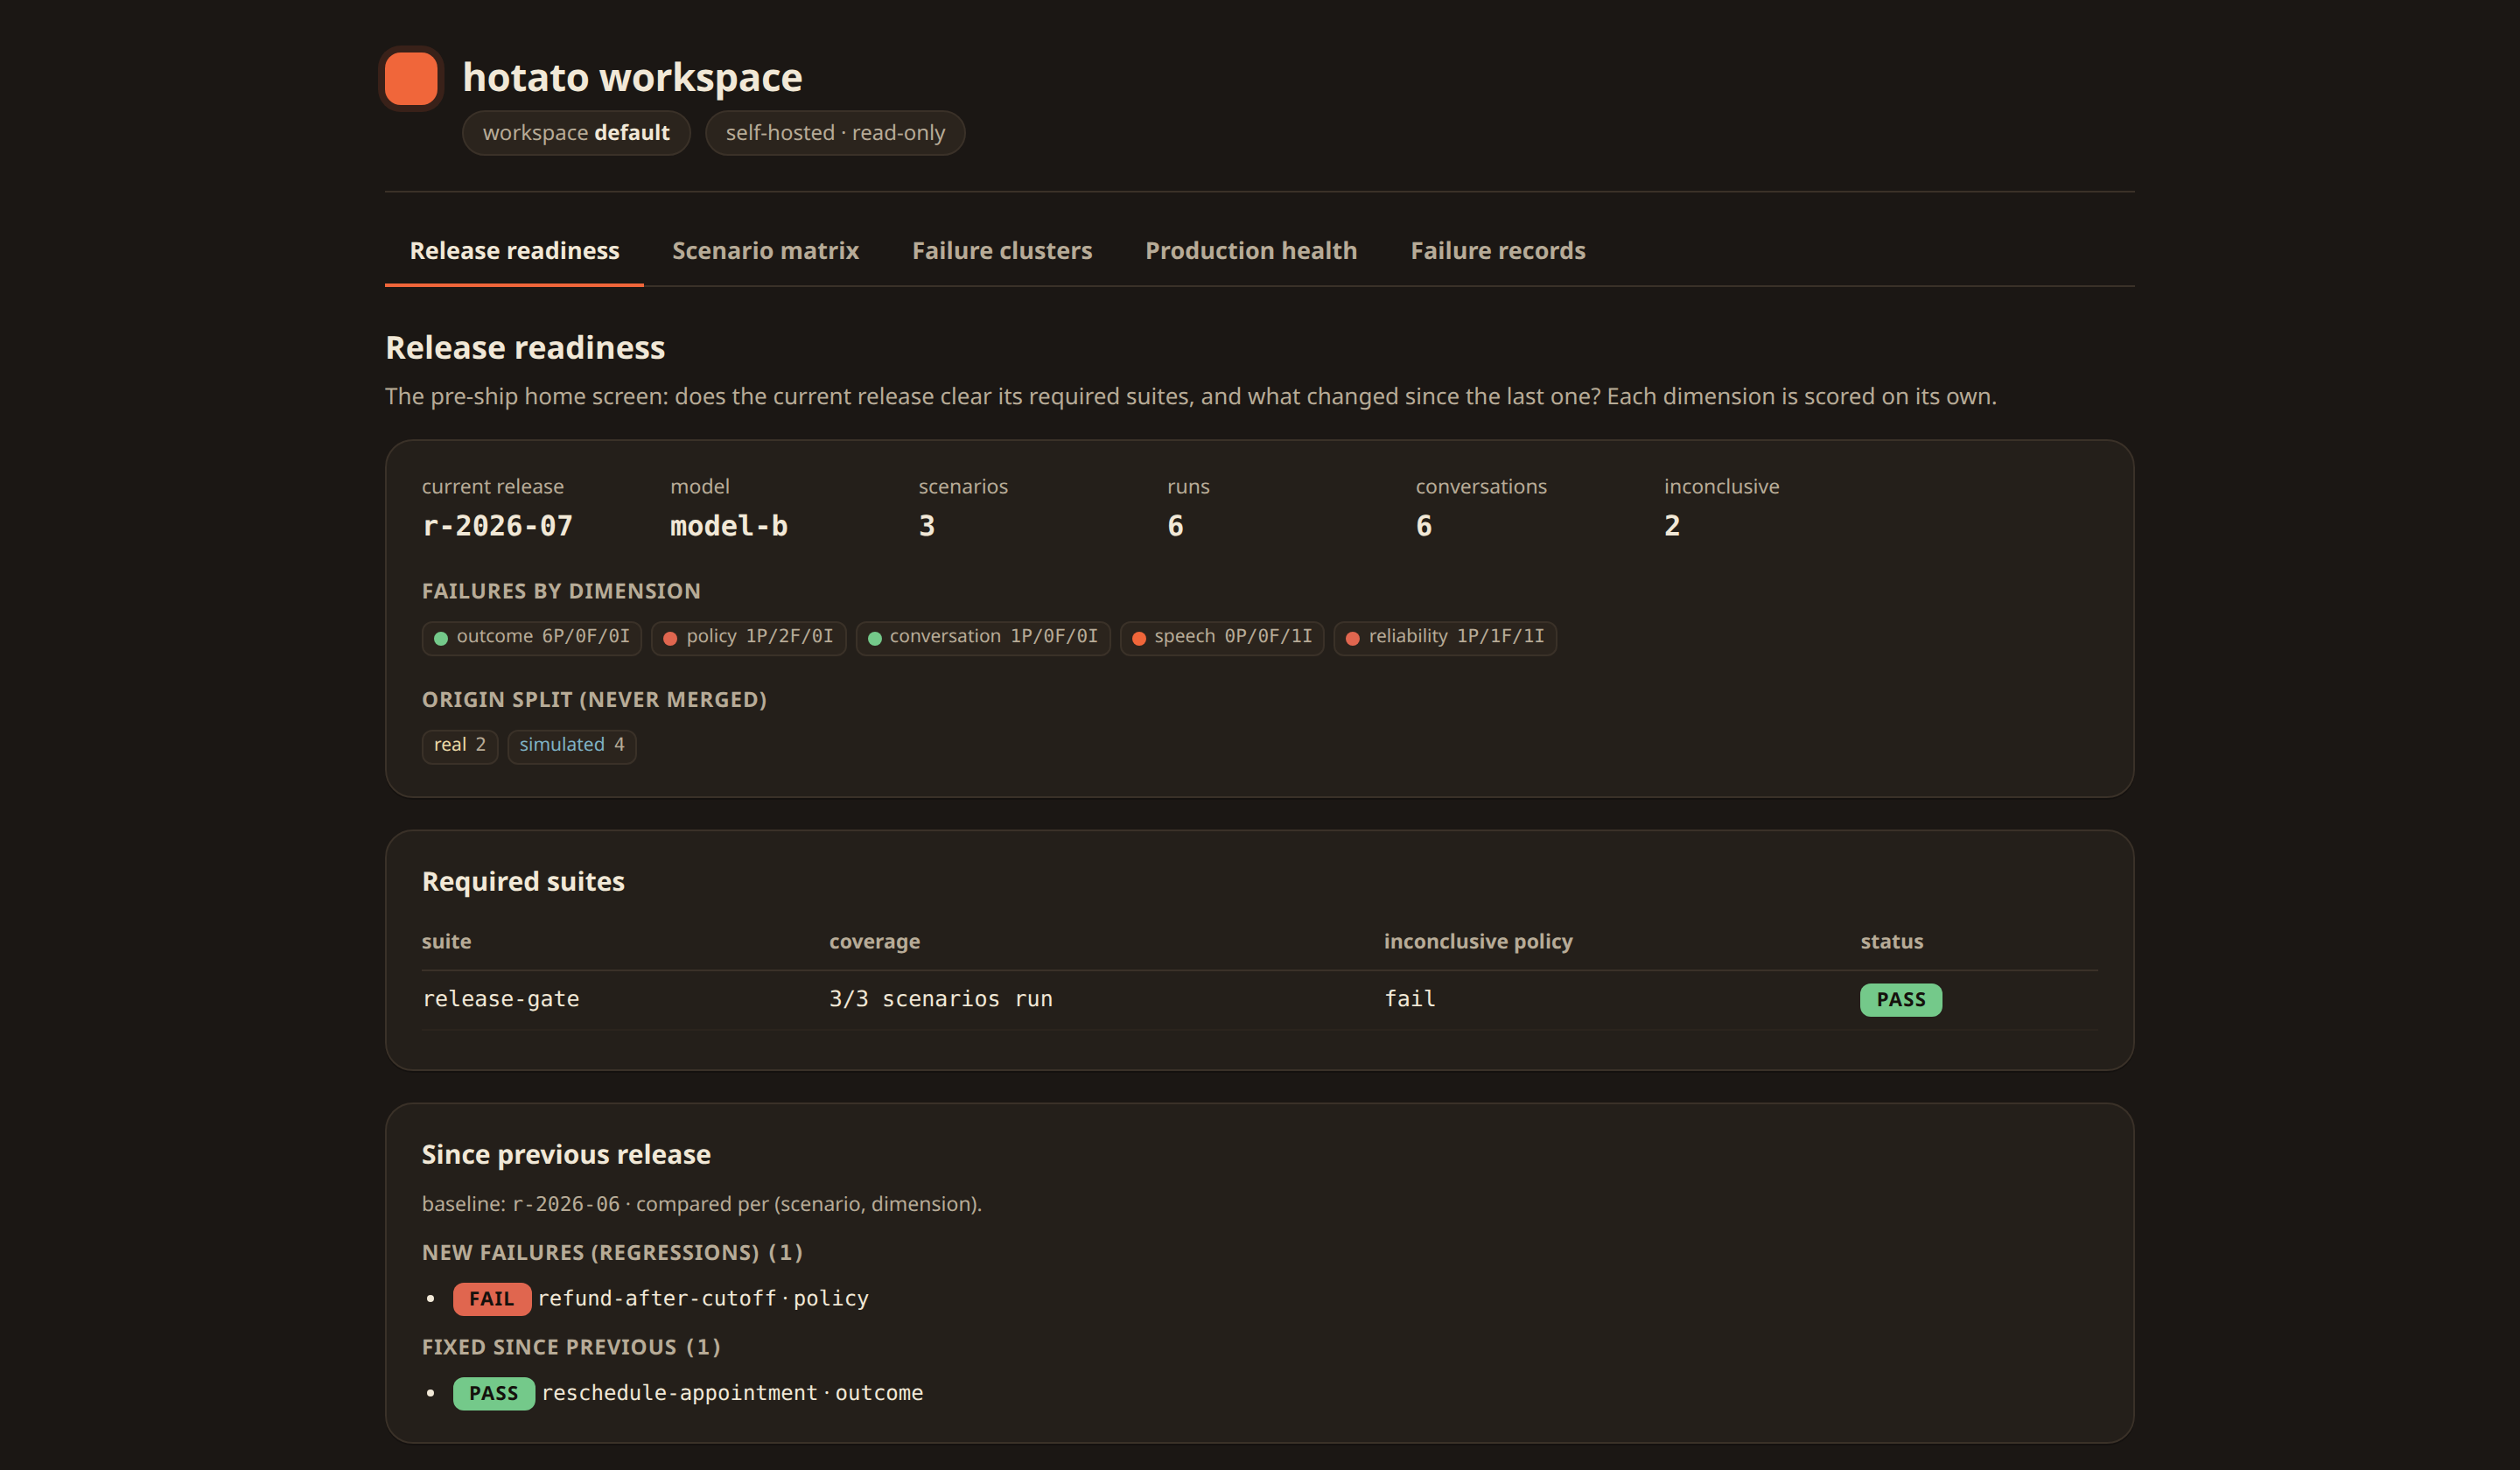The image size is (2520, 1470).
Task: Click the orange hotato logo icon
Action: pyautogui.click(x=411, y=78)
